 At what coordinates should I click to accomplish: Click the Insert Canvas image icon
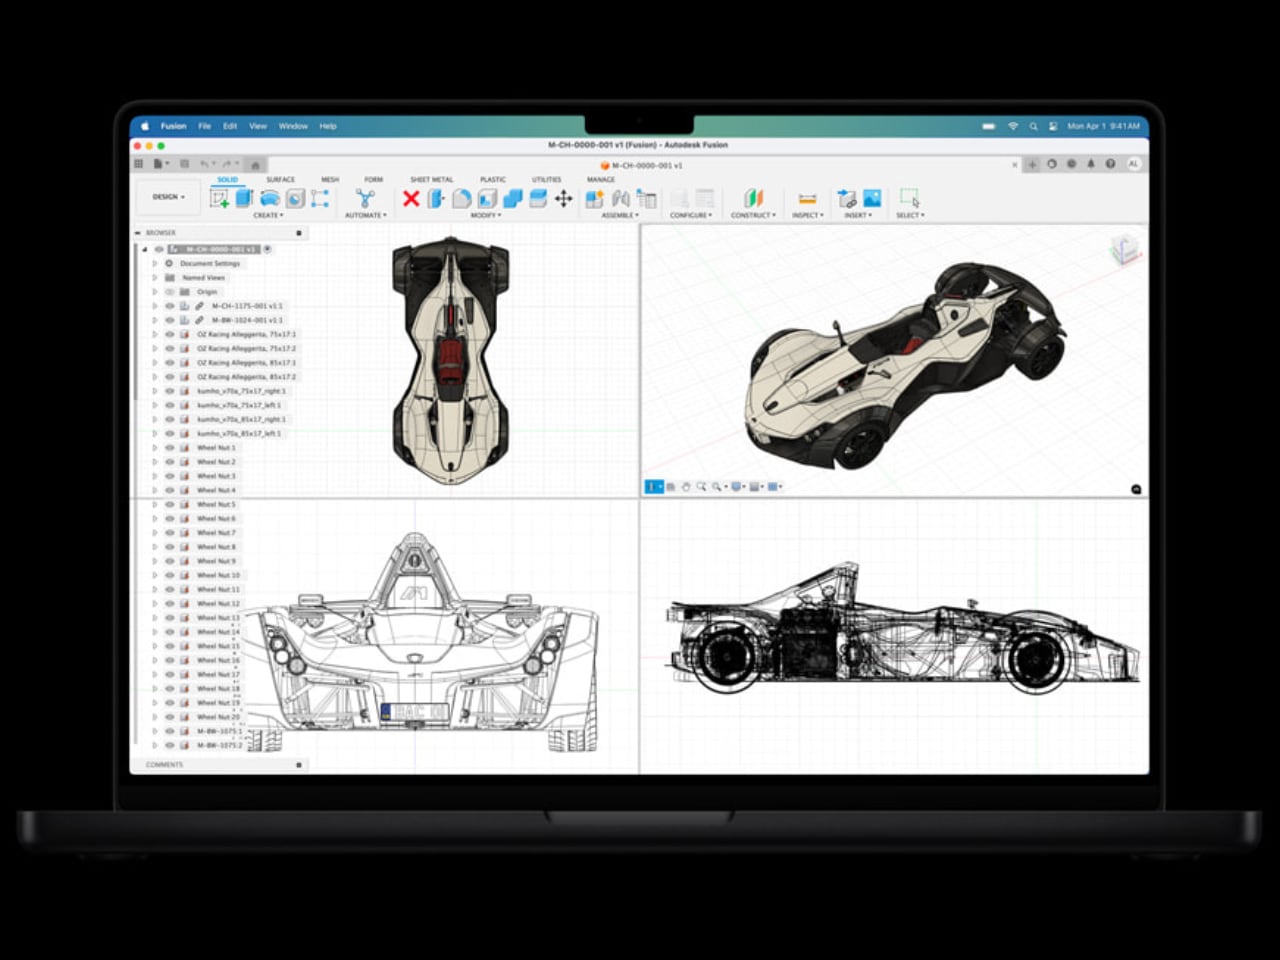point(872,198)
